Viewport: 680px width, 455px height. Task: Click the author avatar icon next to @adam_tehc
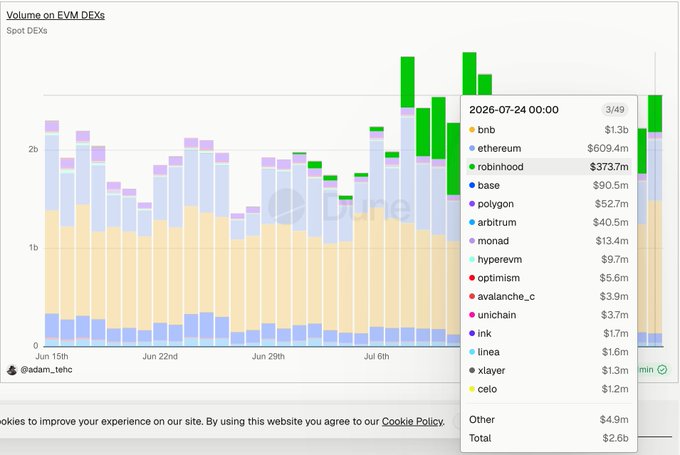[x=12, y=370]
